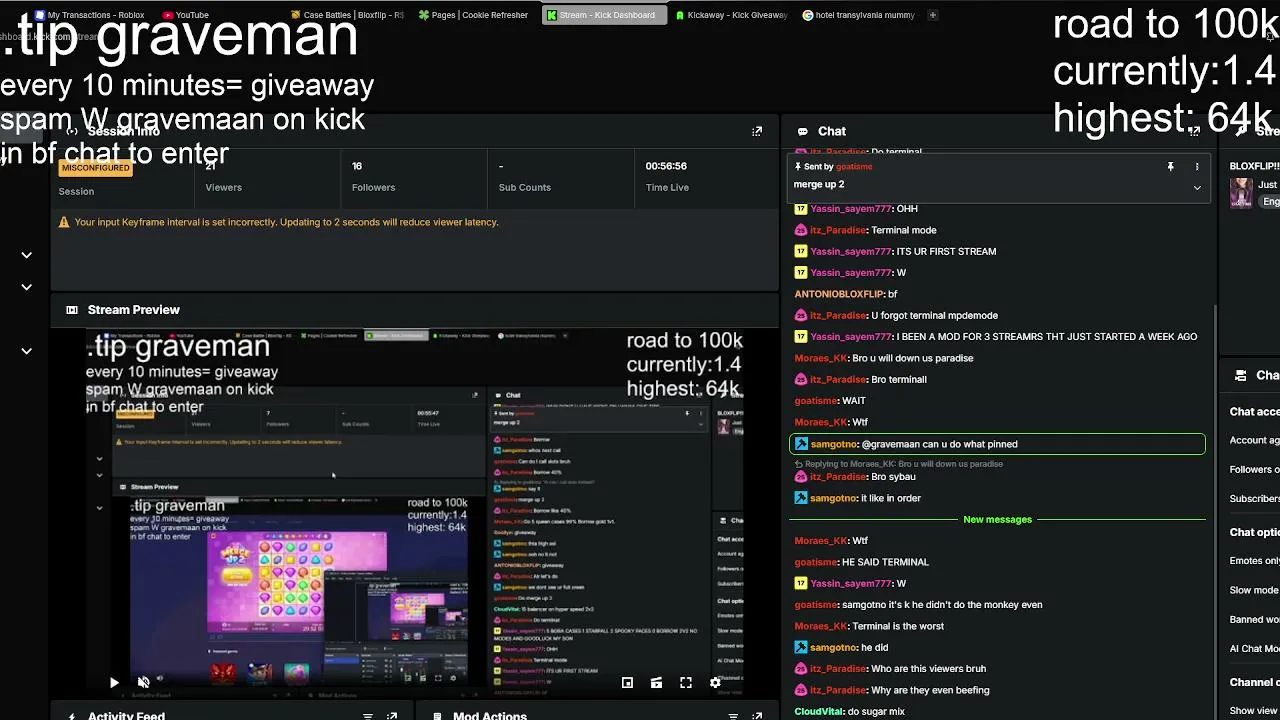Click streamer avatar in right panel
Screen dimensions: 1280x720
tap(1242, 192)
